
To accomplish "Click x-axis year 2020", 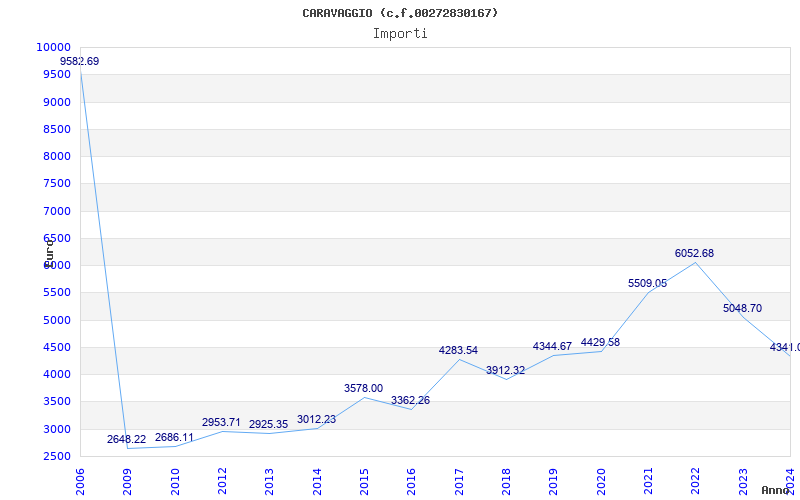I will [x=601, y=481].
